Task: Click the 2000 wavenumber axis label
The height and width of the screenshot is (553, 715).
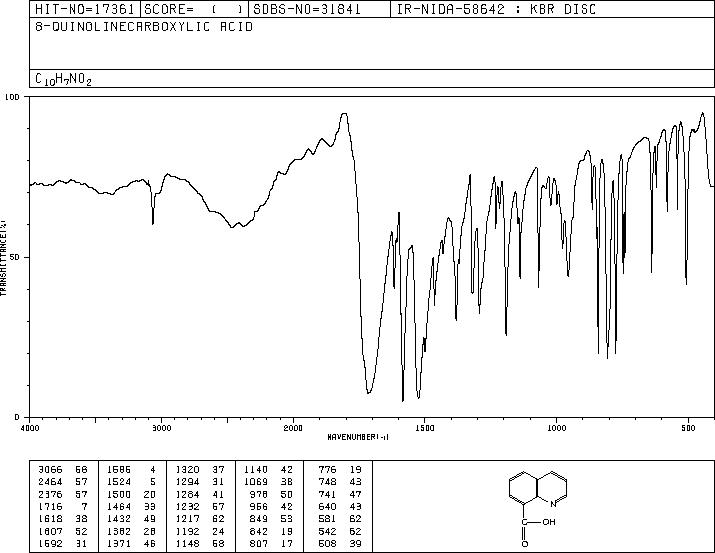Action: (x=293, y=428)
